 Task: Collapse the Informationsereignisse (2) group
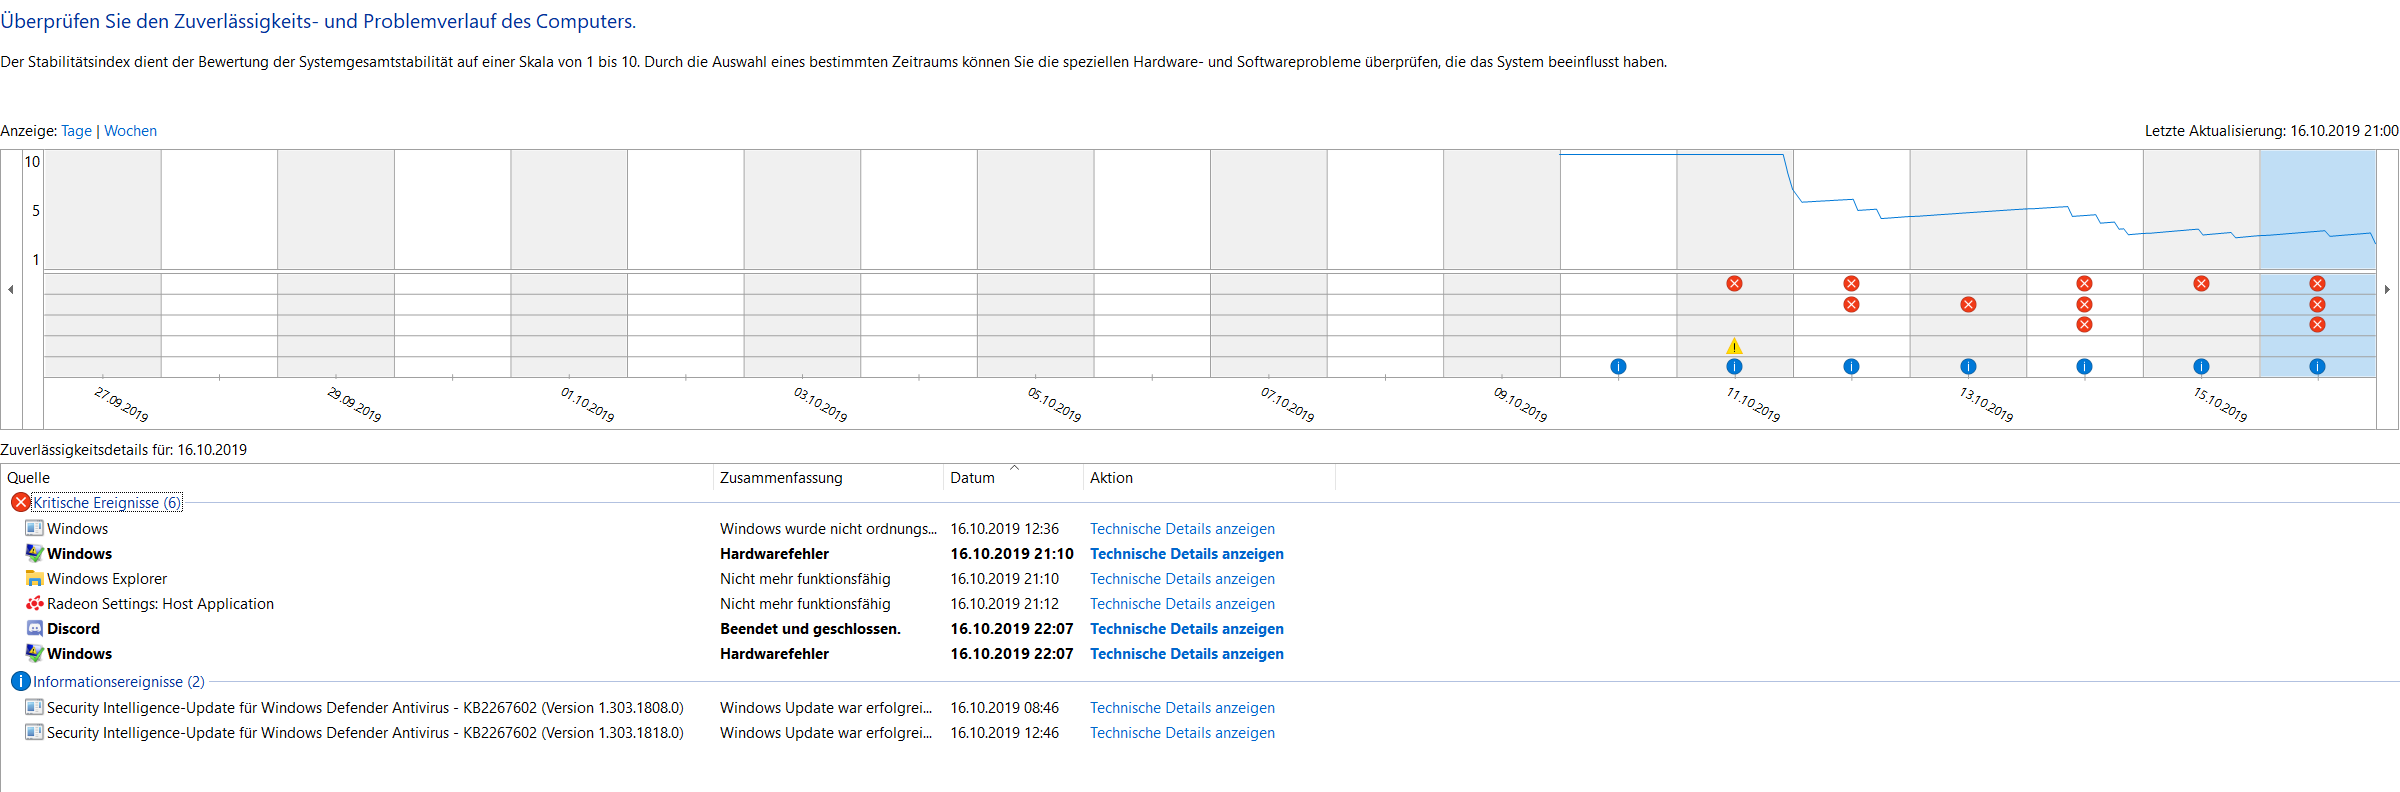[x=119, y=682]
